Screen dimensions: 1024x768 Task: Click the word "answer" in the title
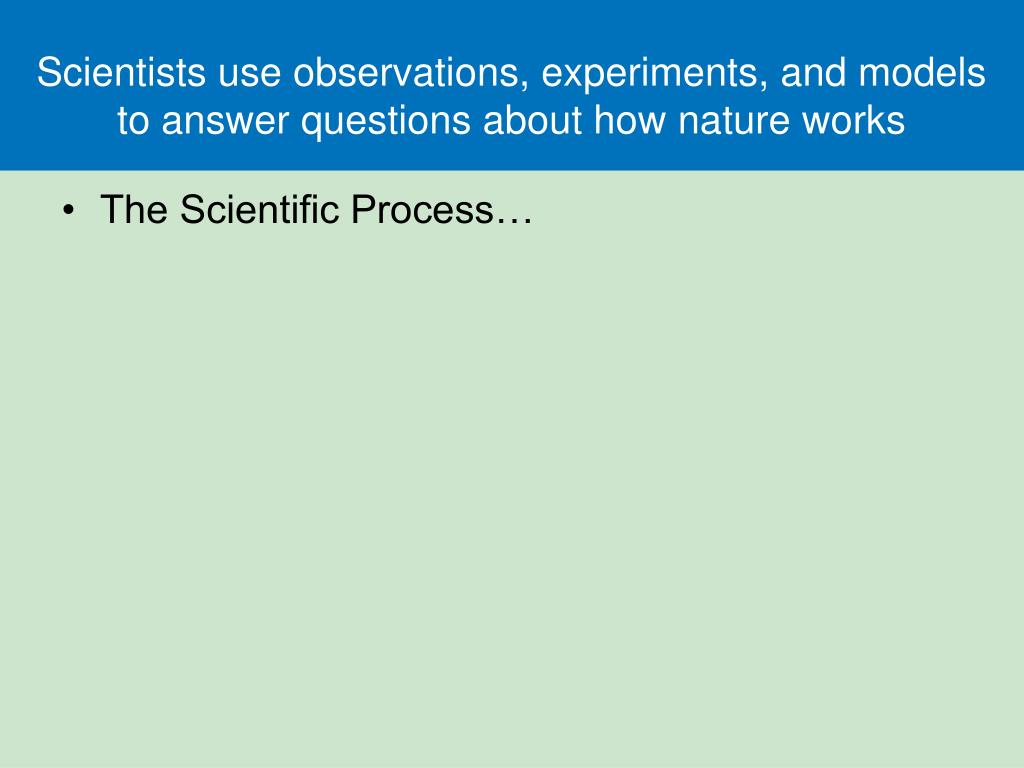click(225, 121)
